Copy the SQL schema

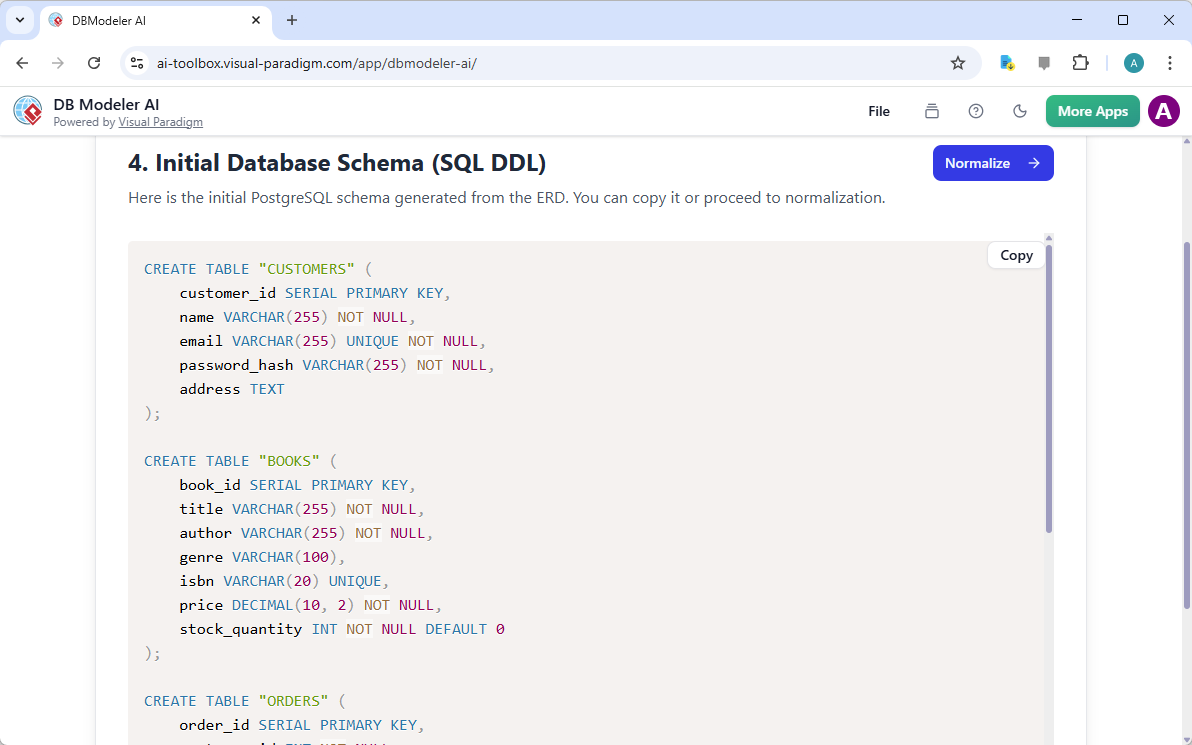click(x=1015, y=255)
